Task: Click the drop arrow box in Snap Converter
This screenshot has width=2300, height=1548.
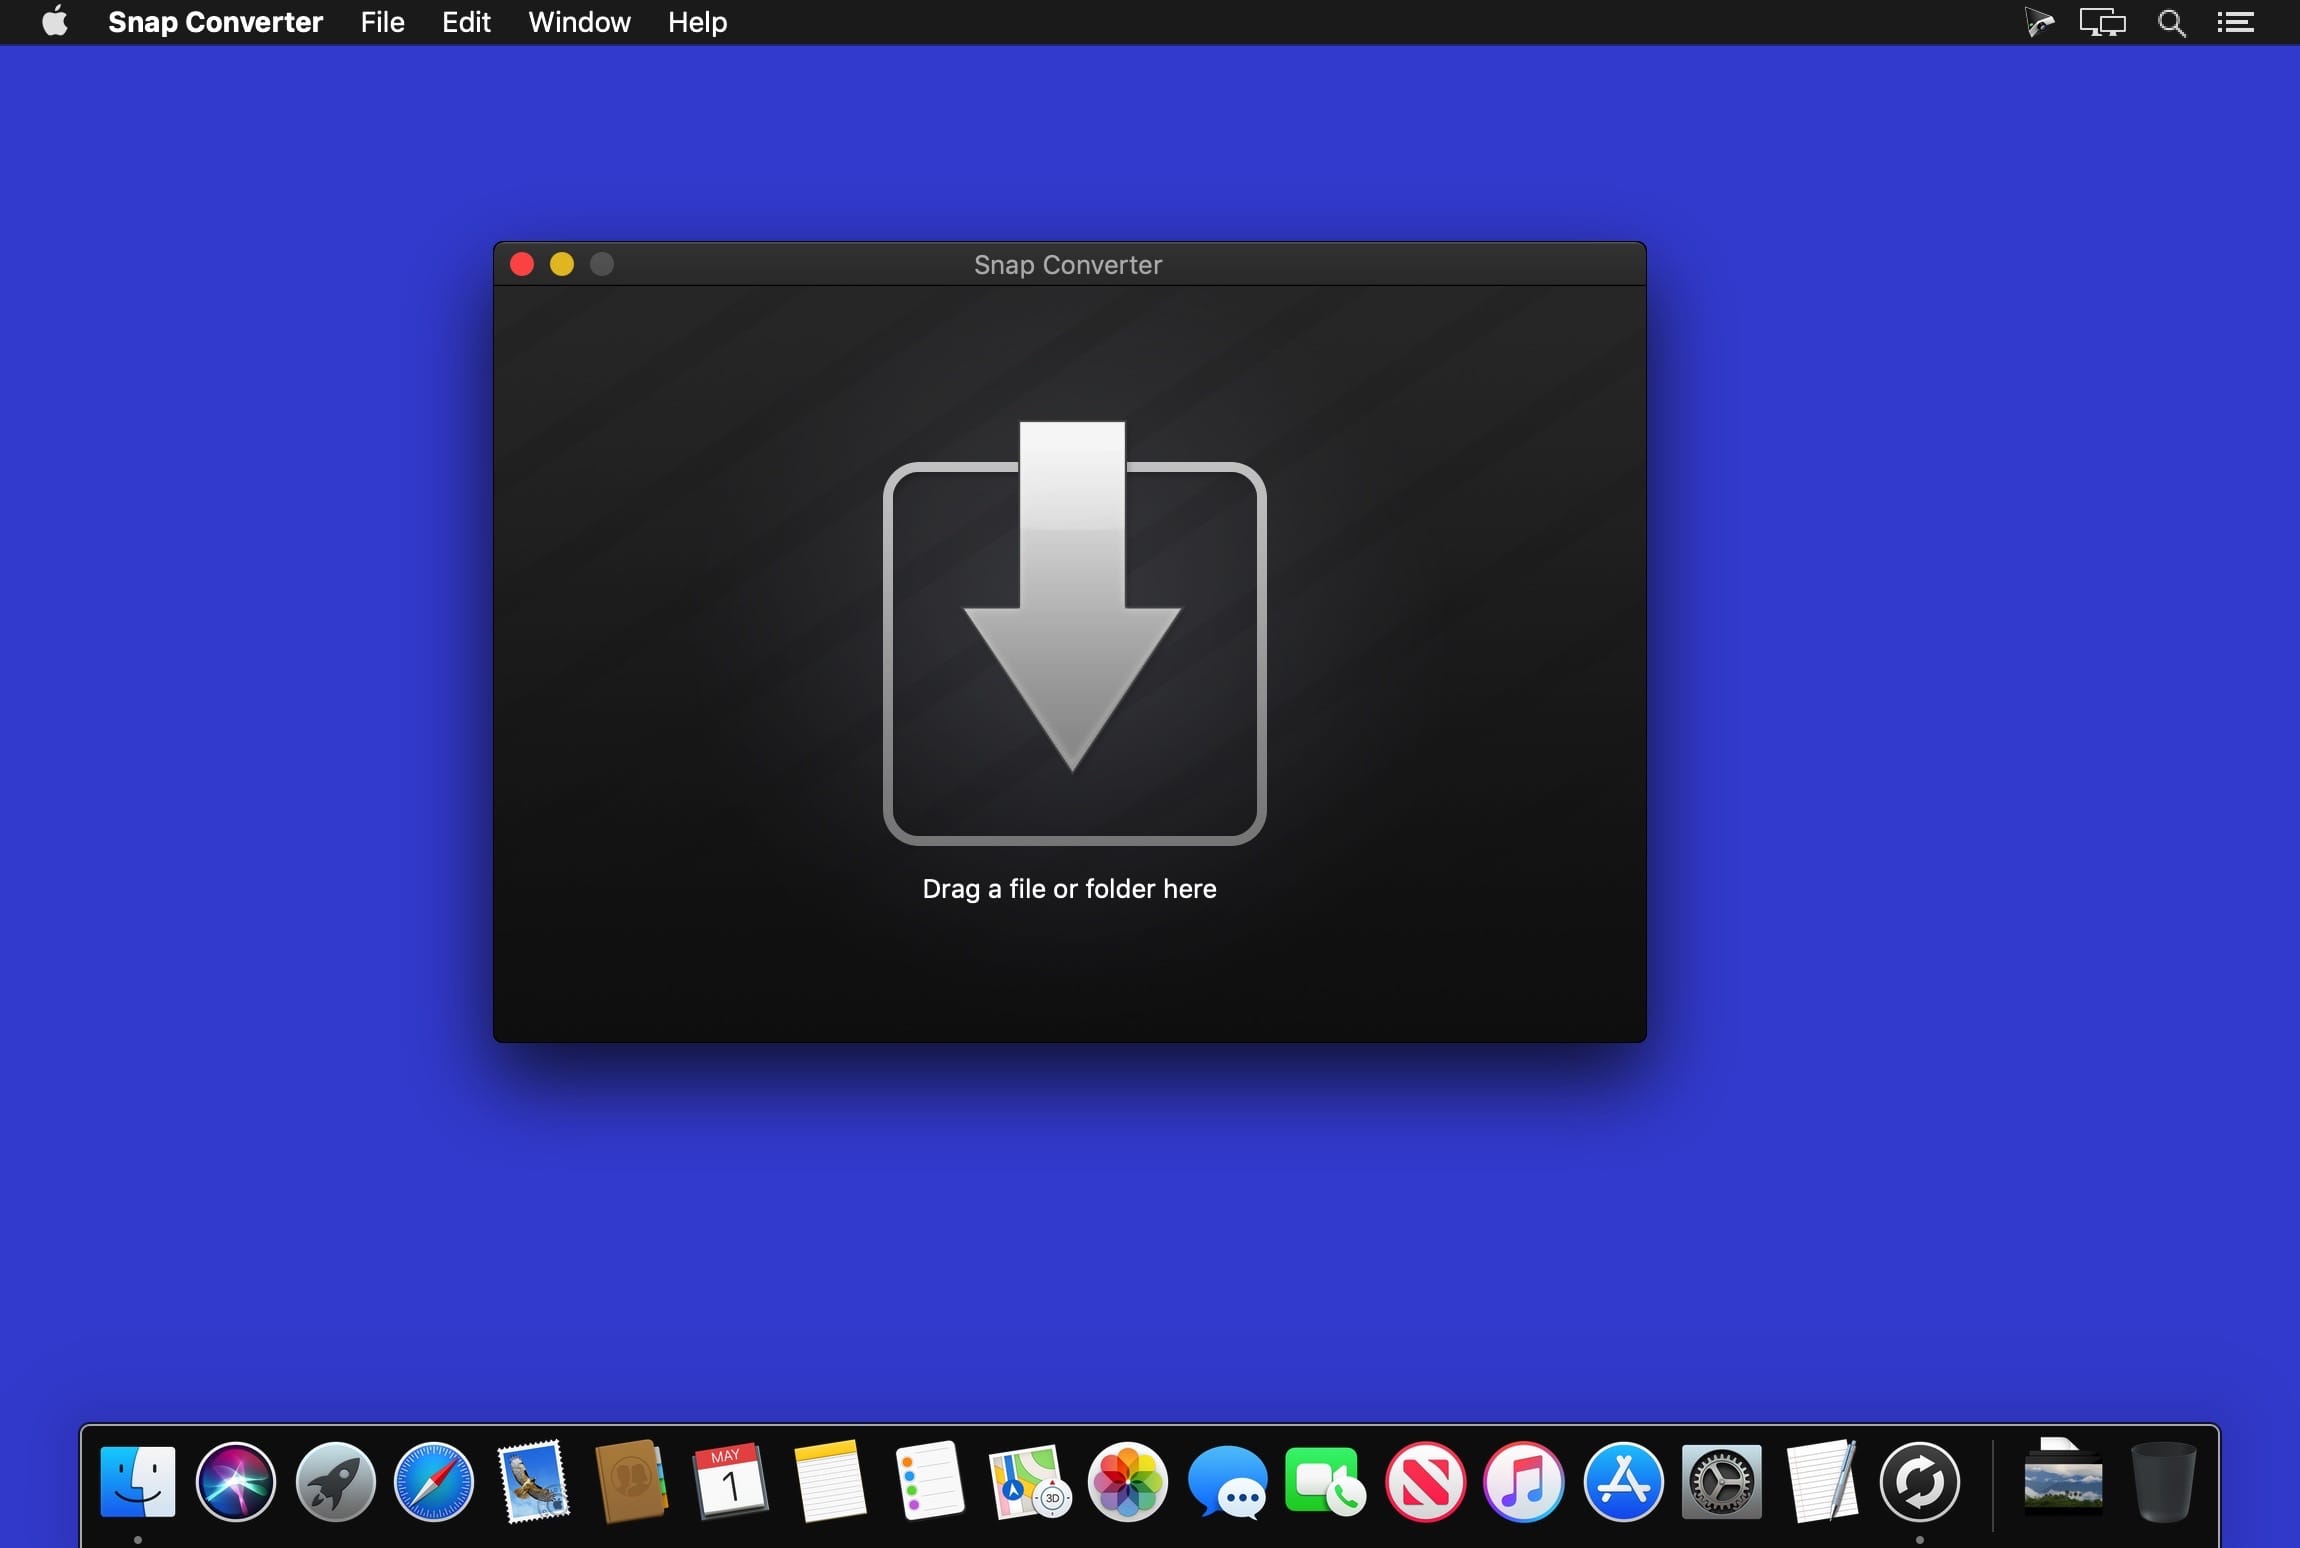Action: (1074, 634)
